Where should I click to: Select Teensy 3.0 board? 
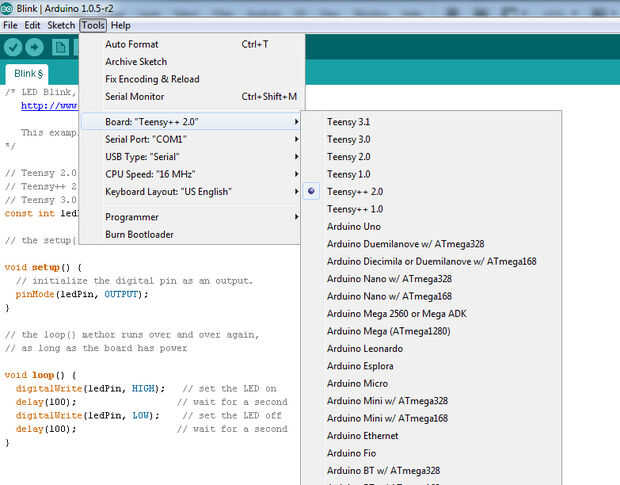pos(431,139)
